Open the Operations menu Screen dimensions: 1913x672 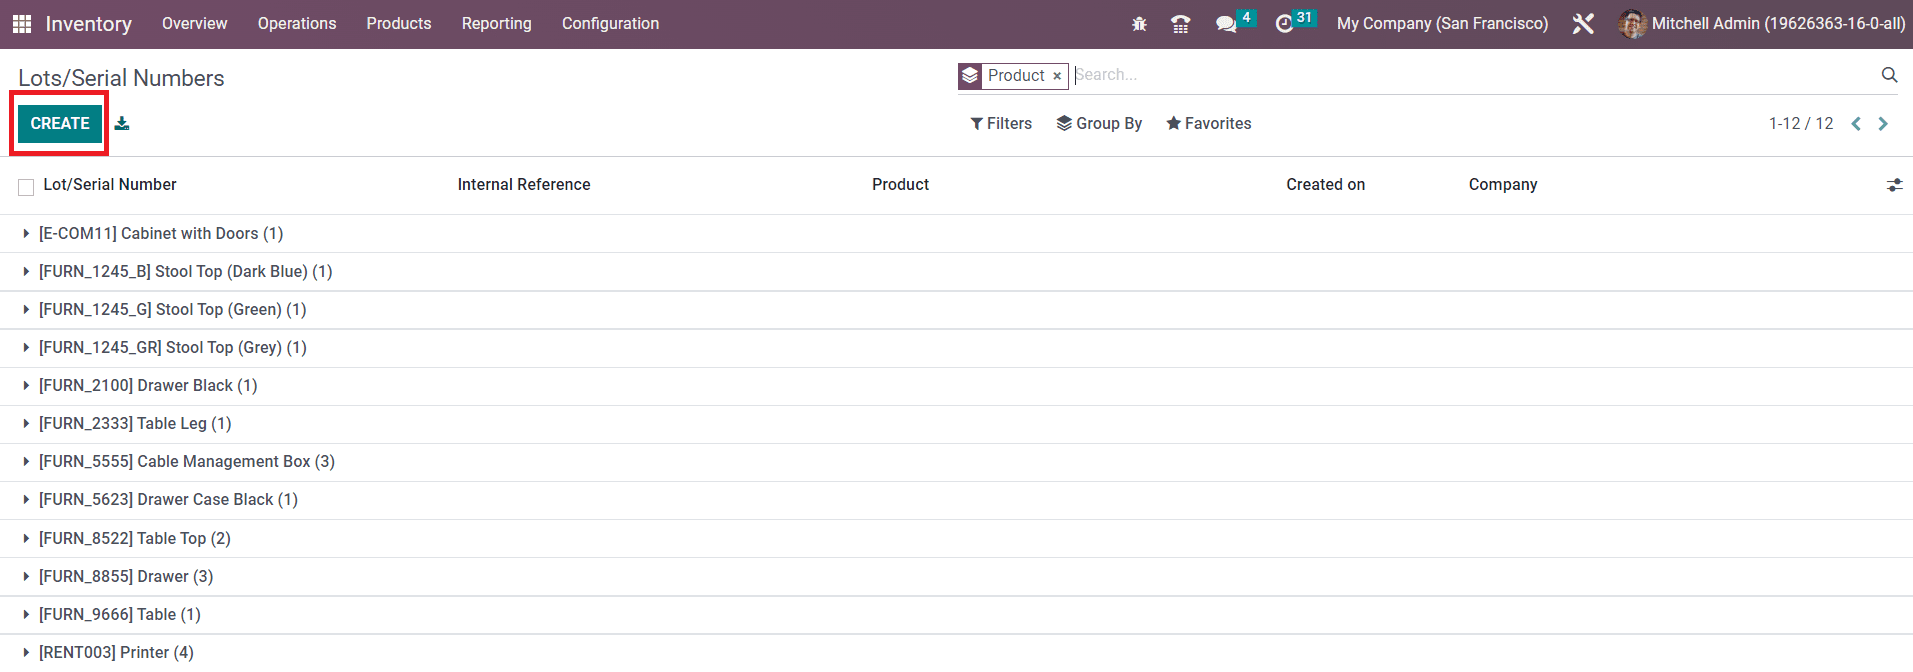297,24
